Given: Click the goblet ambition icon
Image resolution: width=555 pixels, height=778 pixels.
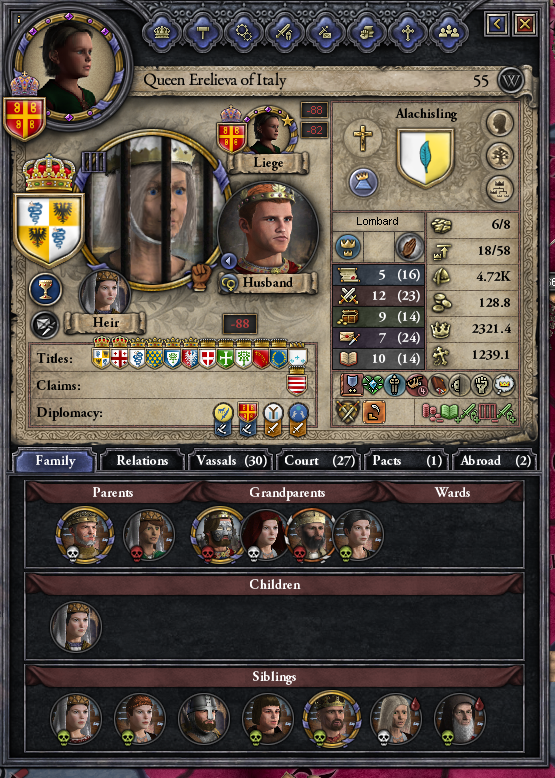Looking at the screenshot, I should point(46,290).
